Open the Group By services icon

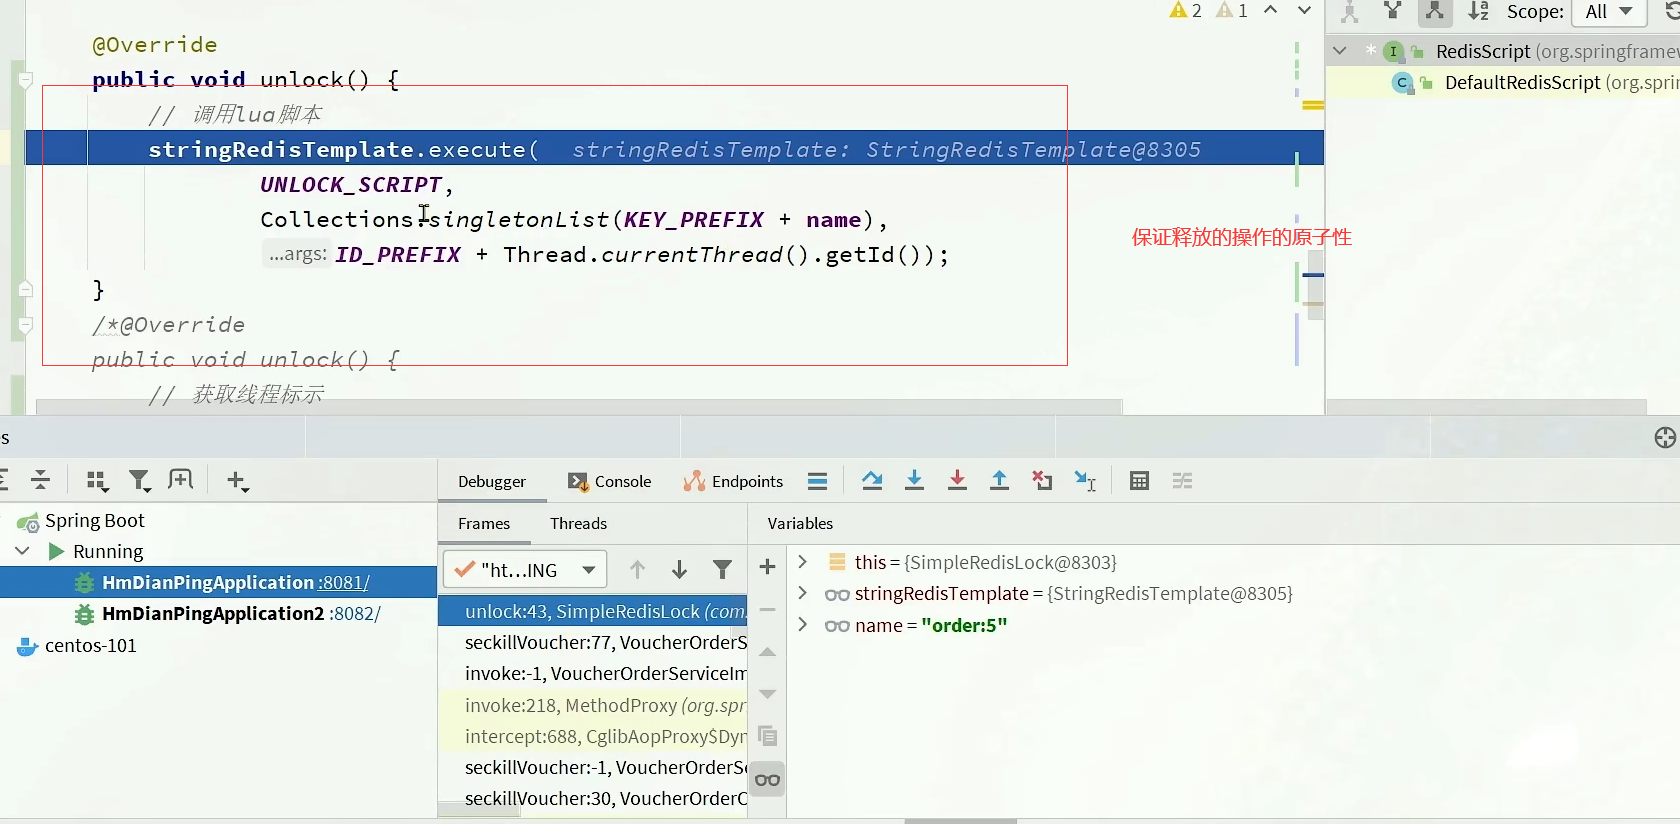(97, 481)
